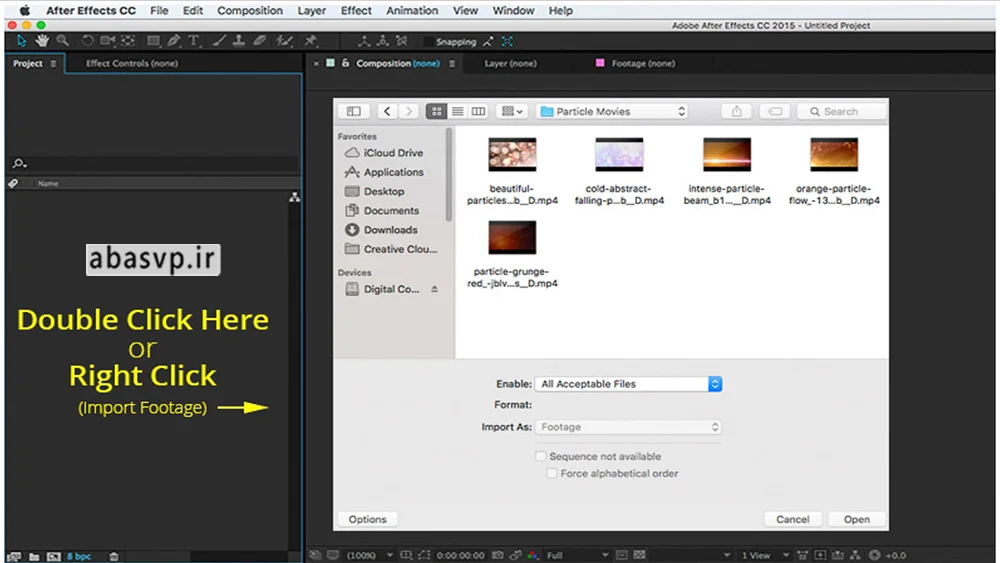This screenshot has height=563, width=1000.
Task: Click the Cancel button
Action: click(x=793, y=519)
